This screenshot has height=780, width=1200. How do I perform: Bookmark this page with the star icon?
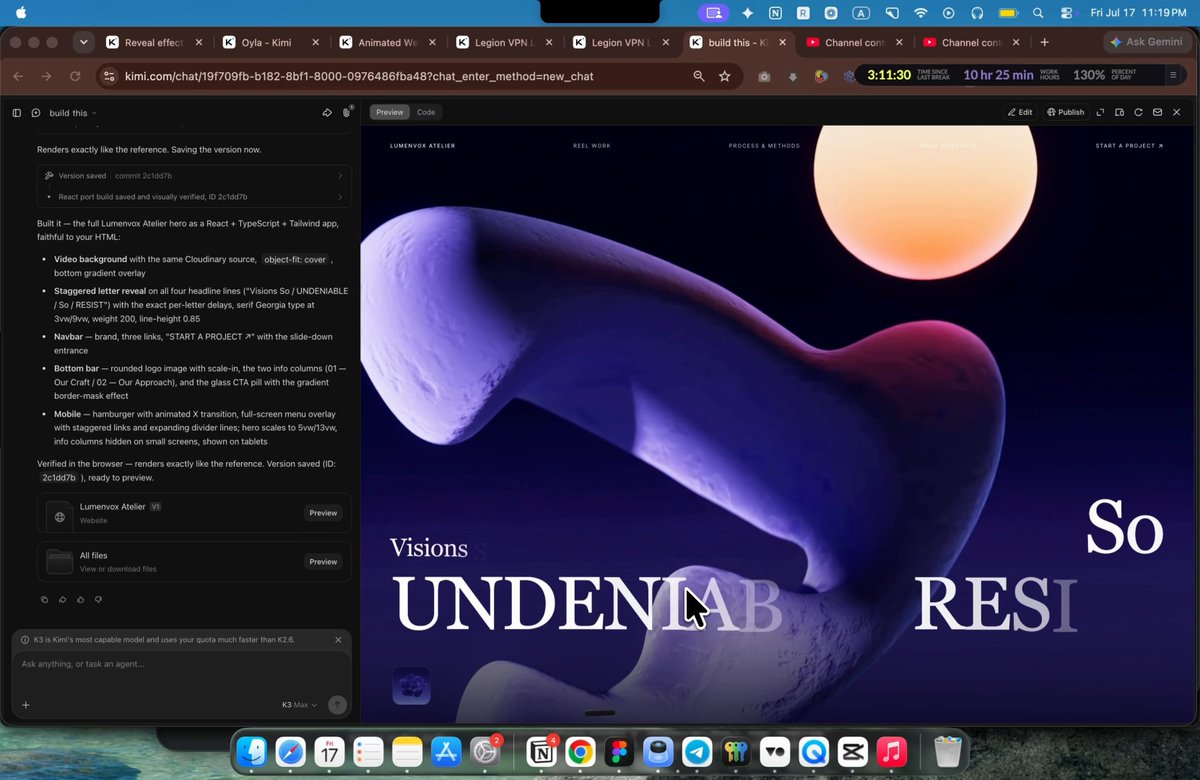(725, 76)
